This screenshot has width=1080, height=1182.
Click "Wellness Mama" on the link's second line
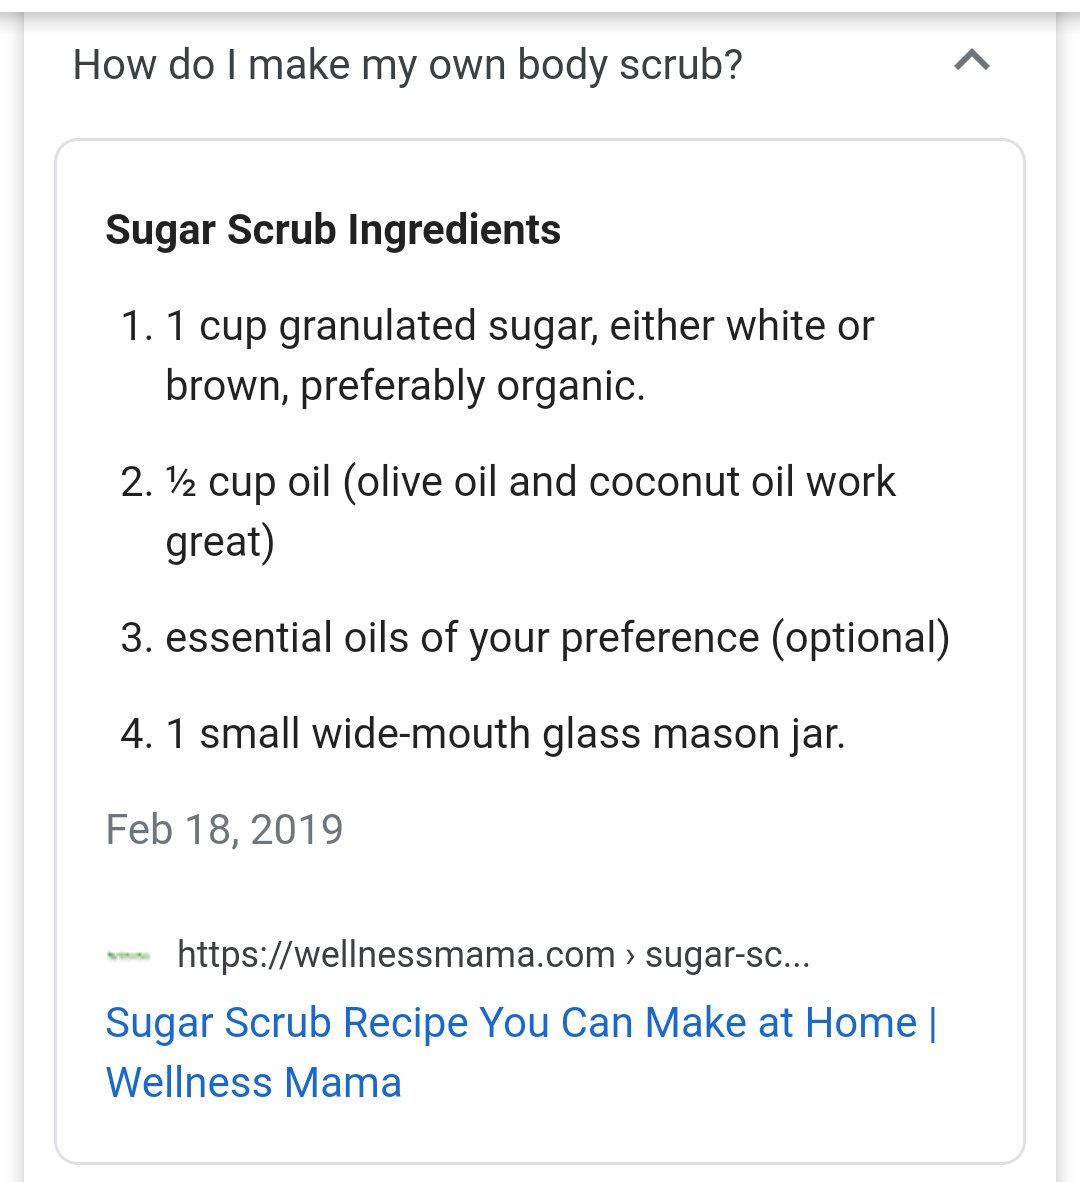pos(253,1083)
